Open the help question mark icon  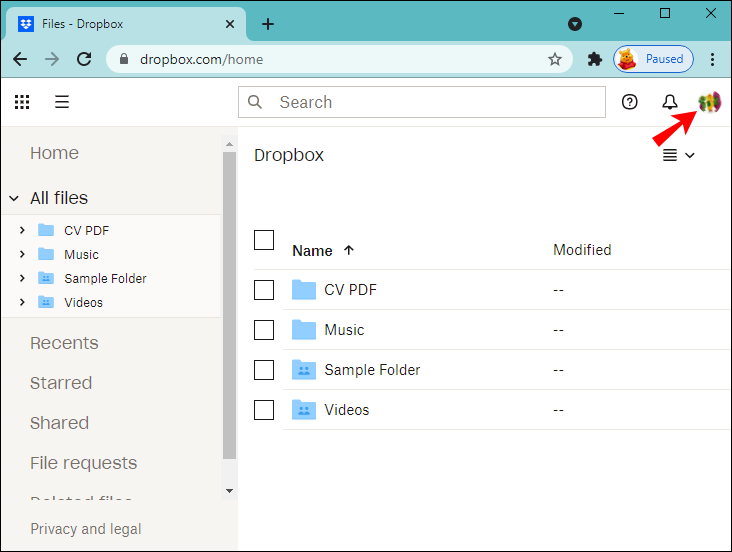point(630,102)
